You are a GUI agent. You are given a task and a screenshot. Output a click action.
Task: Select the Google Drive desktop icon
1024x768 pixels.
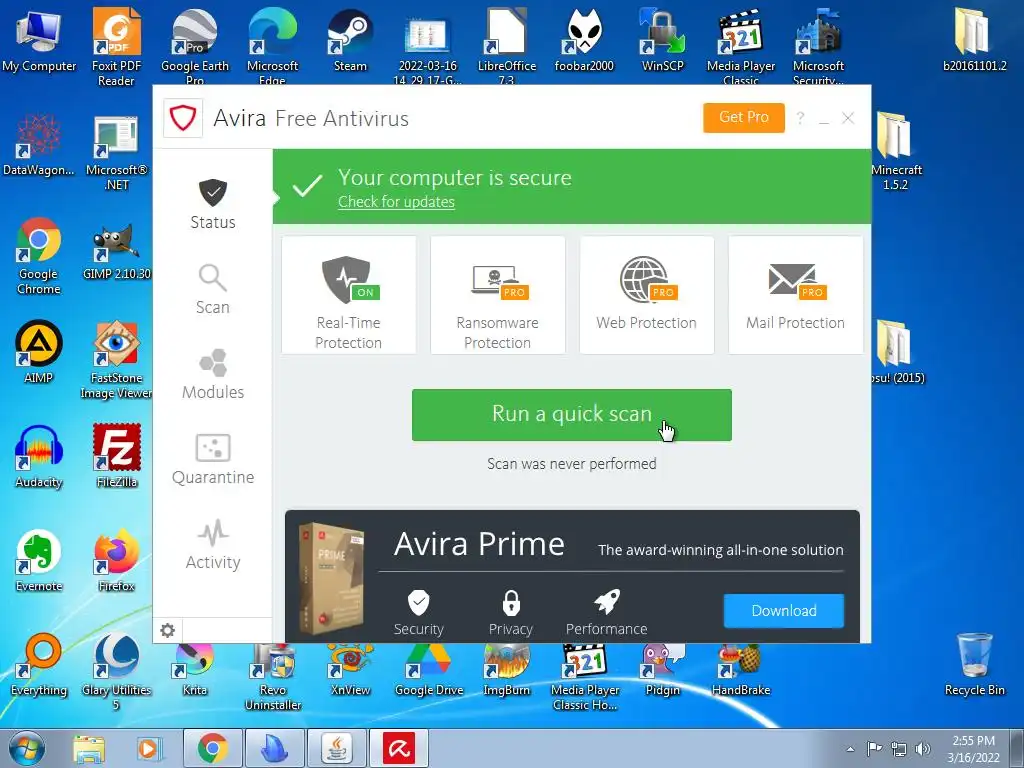tap(428, 670)
